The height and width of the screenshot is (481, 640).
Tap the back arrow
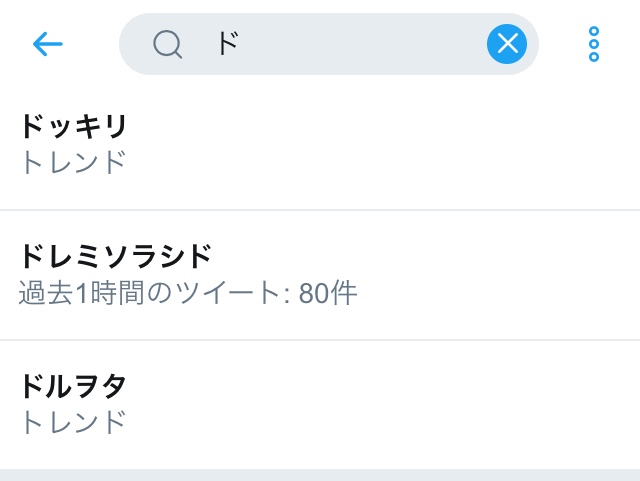47,44
